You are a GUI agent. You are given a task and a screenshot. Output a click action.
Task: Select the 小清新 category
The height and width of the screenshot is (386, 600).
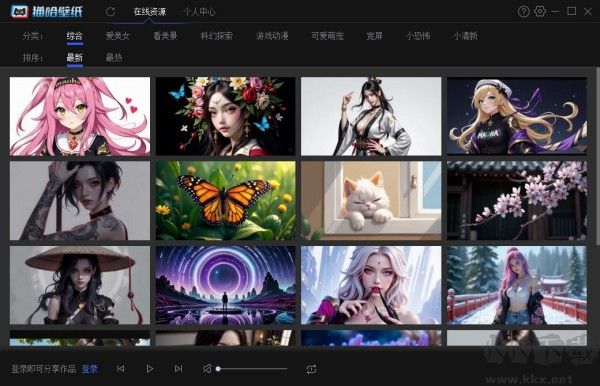click(x=465, y=36)
